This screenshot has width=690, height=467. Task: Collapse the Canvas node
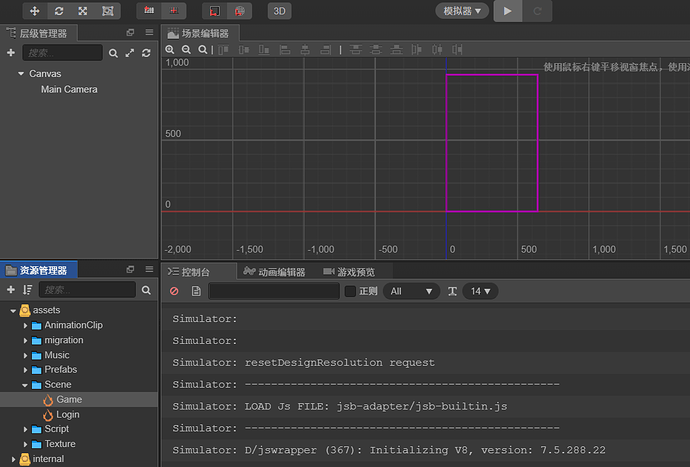click(21, 74)
